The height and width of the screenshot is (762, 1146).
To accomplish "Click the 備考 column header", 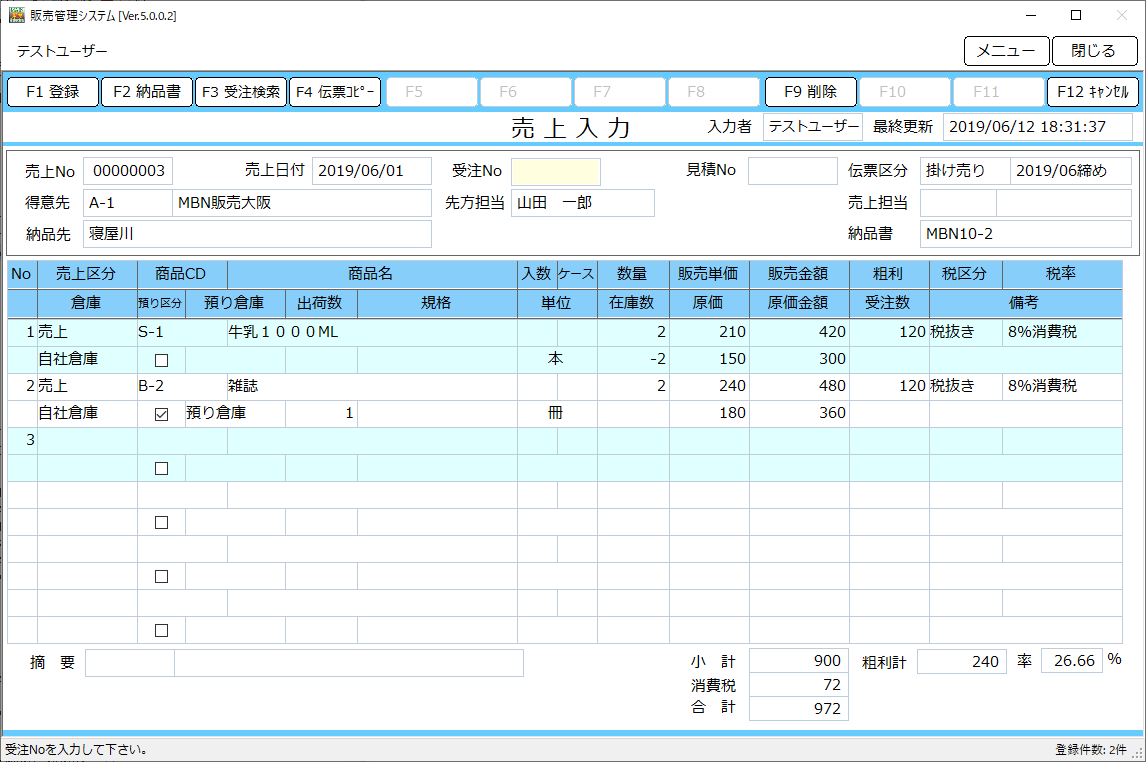I will click(1025, 303).
